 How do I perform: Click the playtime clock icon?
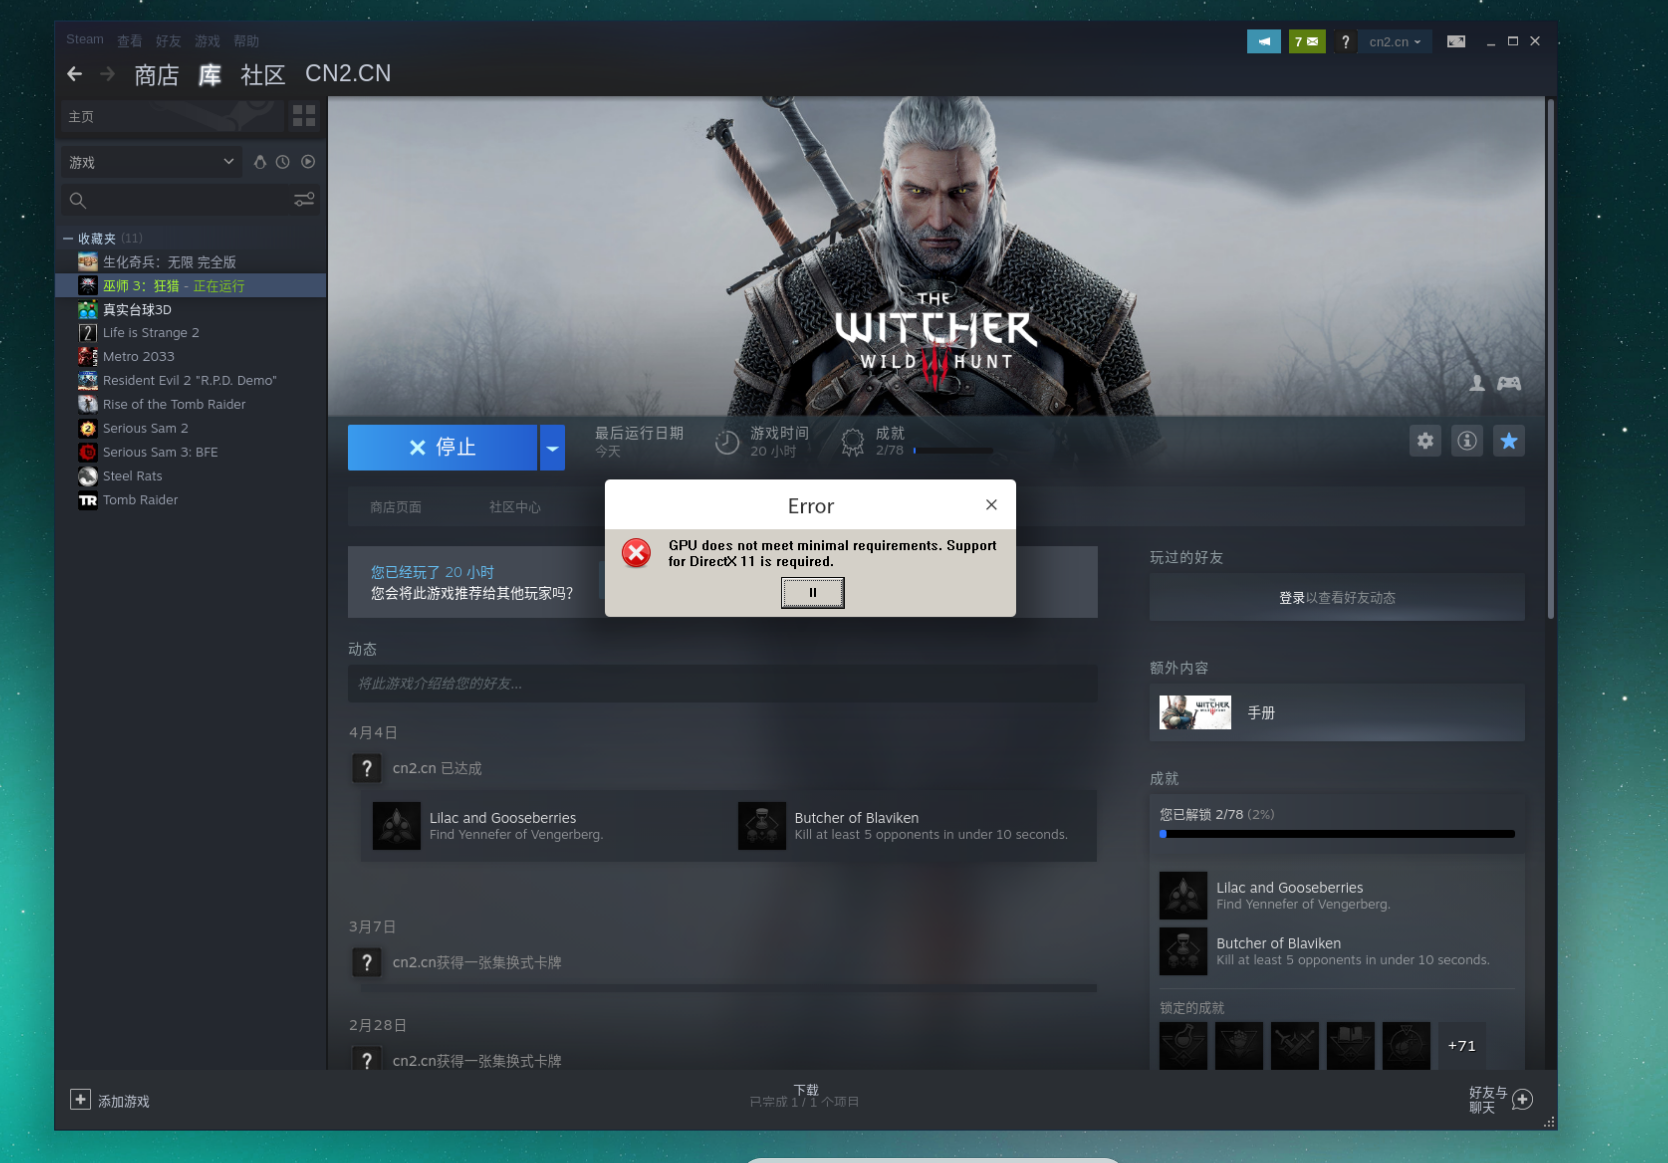(x=727, y=442)
